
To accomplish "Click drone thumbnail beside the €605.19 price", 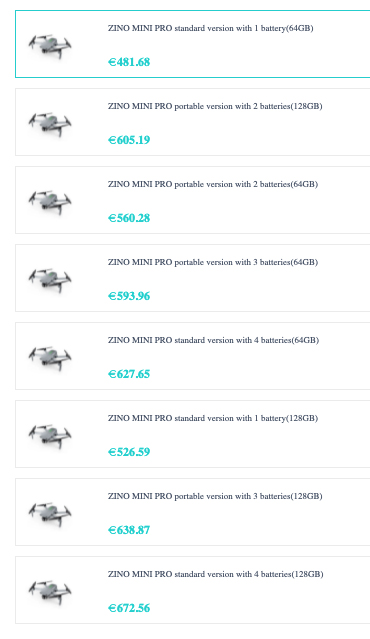I will pos(50,124).
